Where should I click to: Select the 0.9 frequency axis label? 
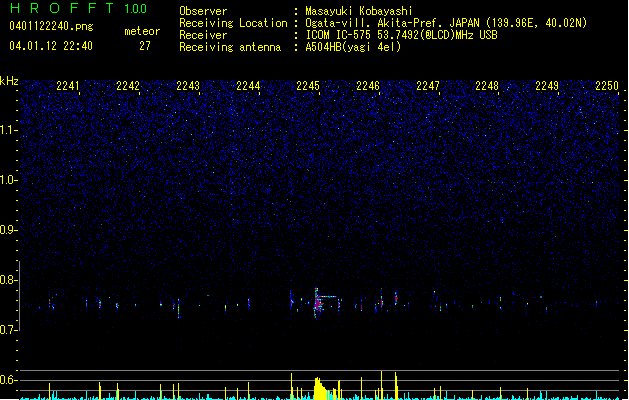pos(8,230)
